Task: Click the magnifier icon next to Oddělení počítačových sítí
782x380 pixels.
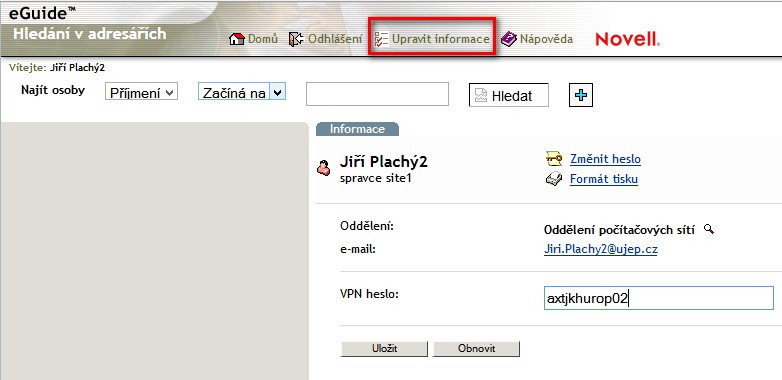Action: point(709,229)
